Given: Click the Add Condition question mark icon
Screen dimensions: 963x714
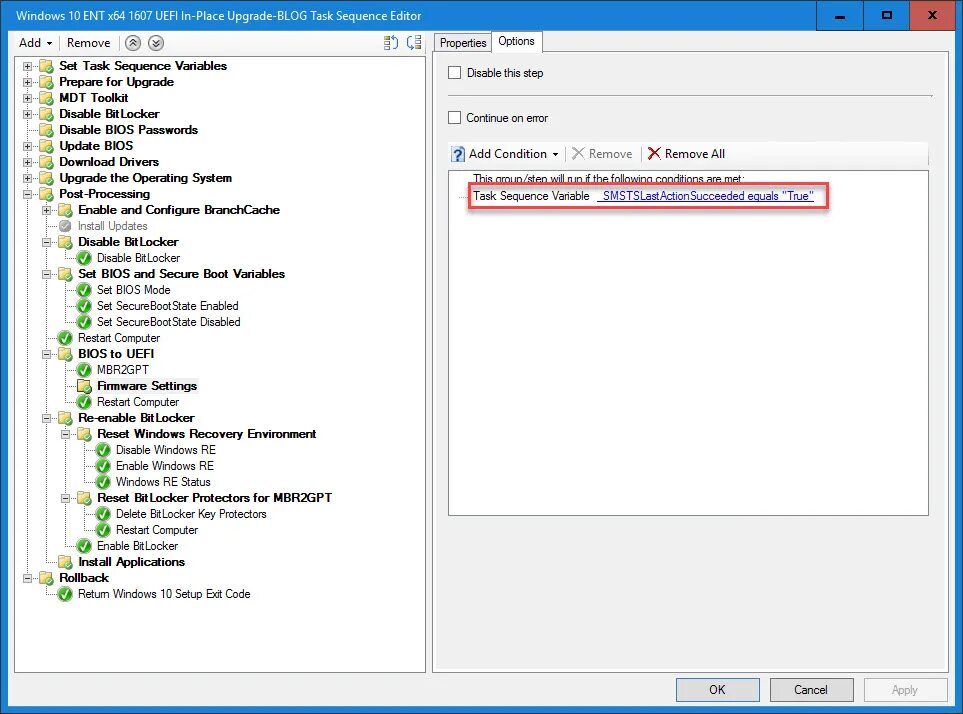Looking at the screenshot, I should 458,154.
